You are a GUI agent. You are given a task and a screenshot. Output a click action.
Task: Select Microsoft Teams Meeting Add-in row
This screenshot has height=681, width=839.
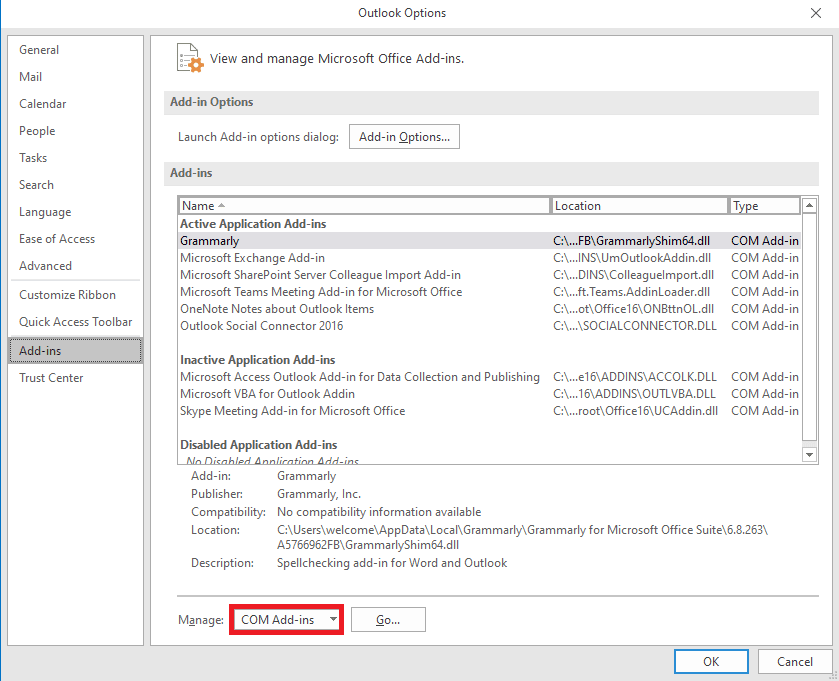(x=490, y=292)
